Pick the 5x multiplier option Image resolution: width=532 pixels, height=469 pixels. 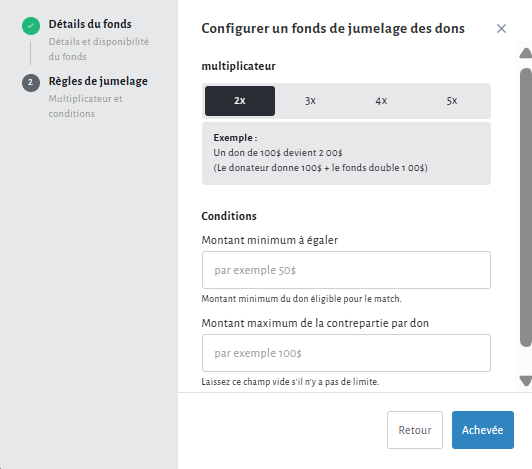tap(452, 101)
